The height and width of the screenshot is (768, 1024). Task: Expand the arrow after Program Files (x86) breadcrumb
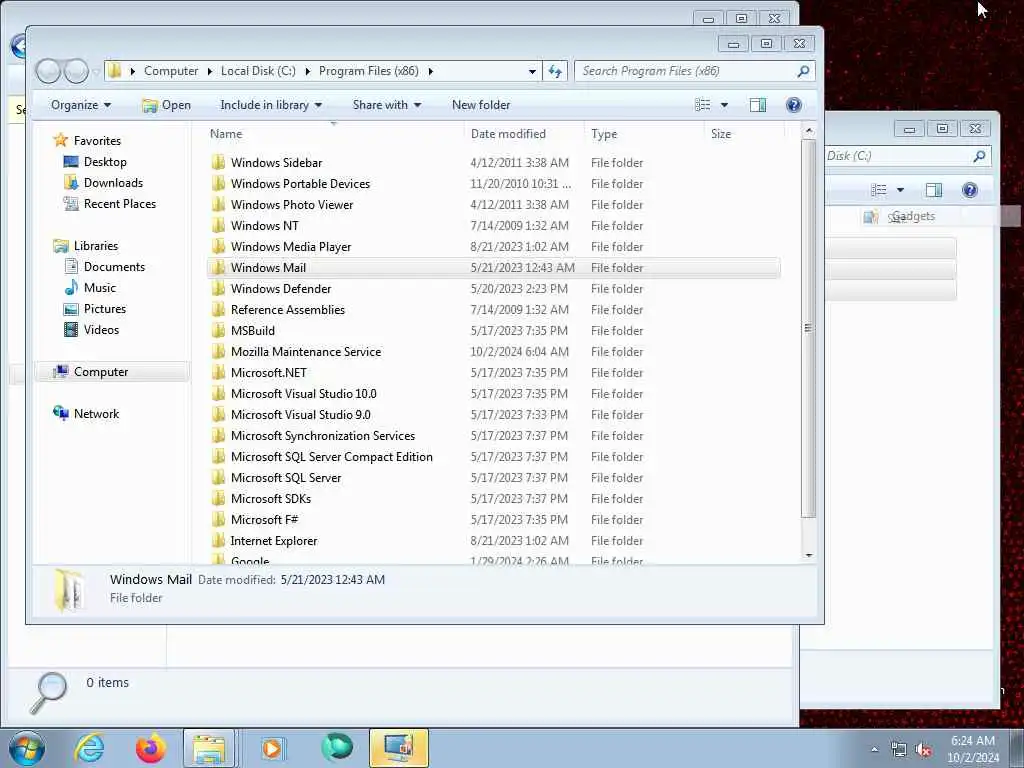[x=430, y=71]
